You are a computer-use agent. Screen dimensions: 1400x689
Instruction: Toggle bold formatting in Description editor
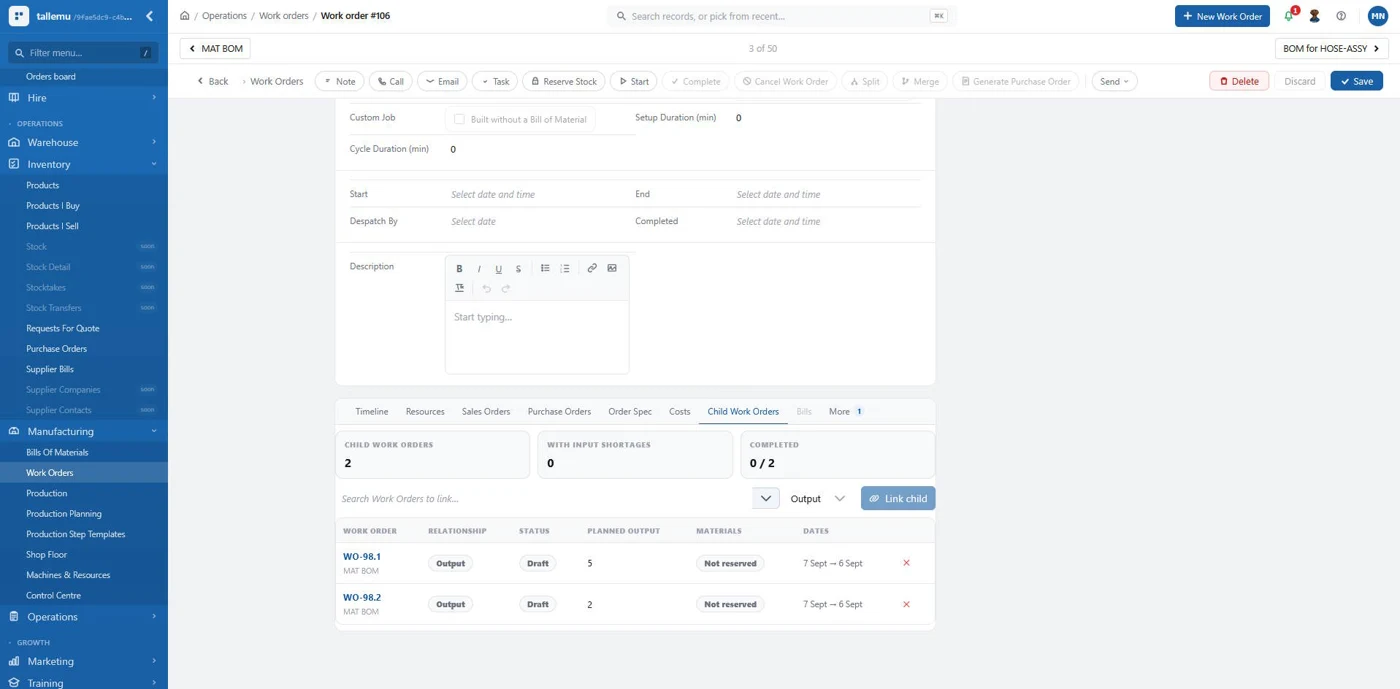[459, 268]
